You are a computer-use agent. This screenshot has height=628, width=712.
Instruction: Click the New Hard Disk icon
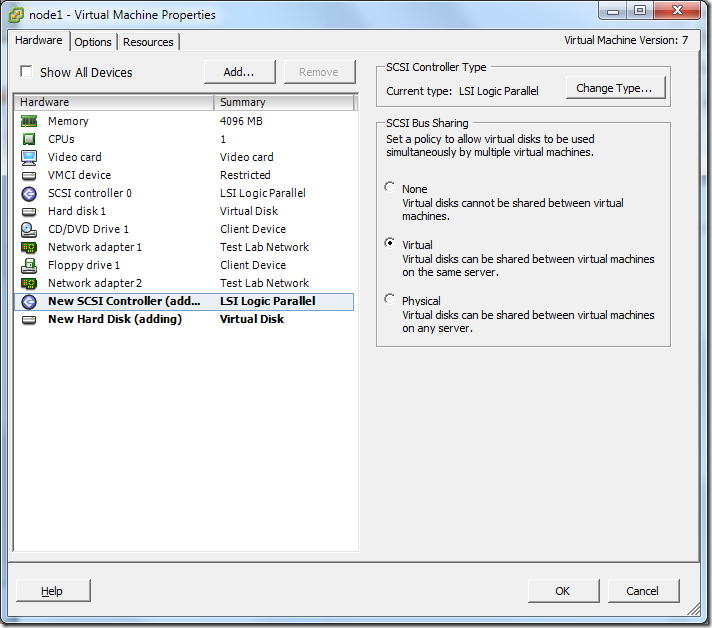click(29, 320)
